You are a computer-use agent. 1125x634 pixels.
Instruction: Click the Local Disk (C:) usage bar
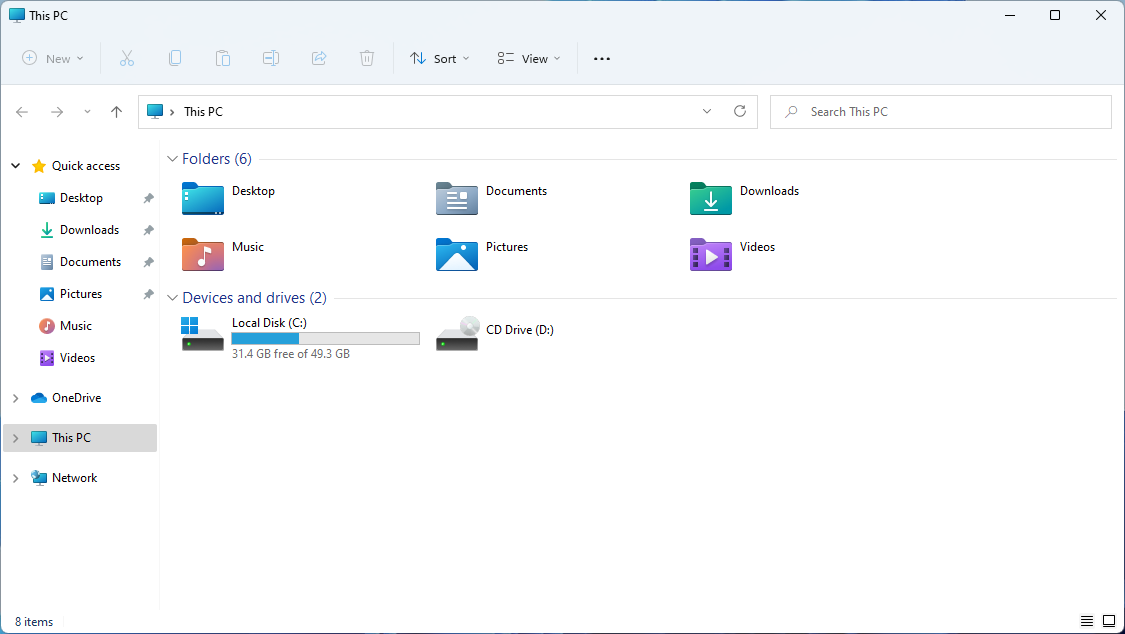click(x=326, y=339)
